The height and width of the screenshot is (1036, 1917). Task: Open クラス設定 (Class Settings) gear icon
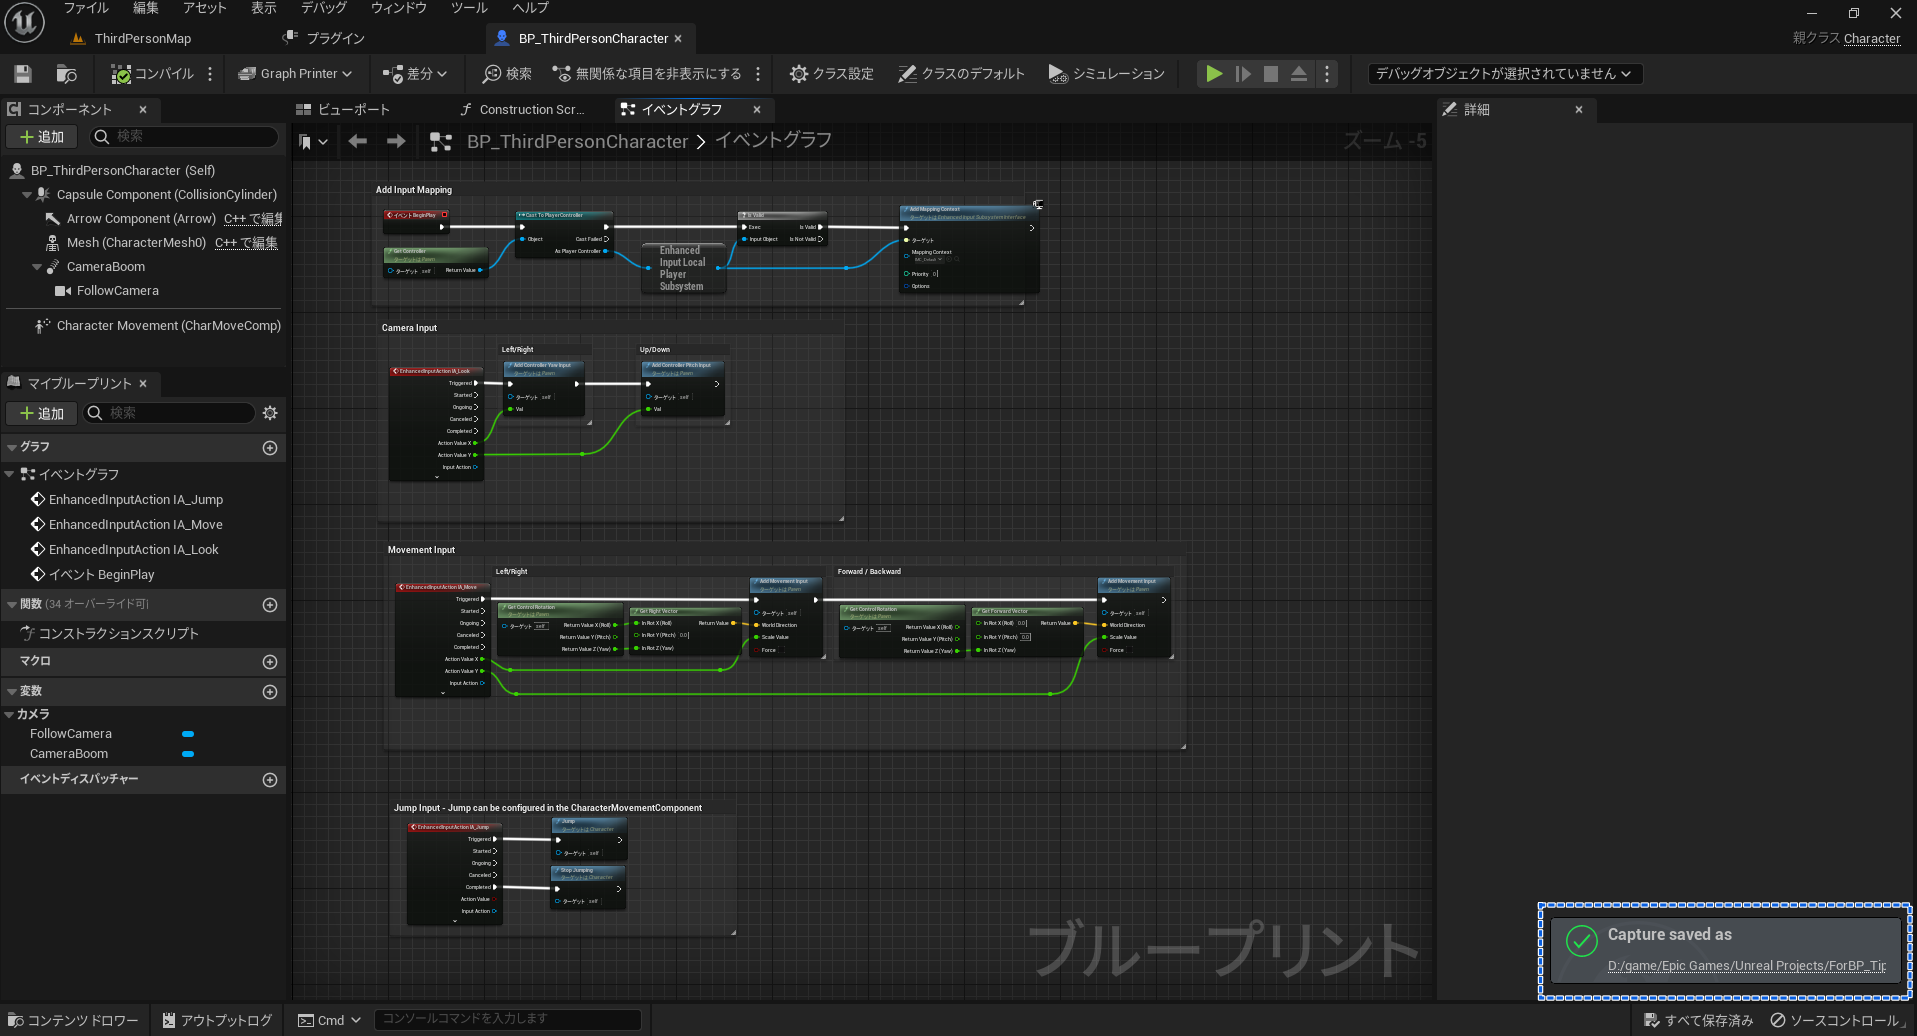[800, 73]
